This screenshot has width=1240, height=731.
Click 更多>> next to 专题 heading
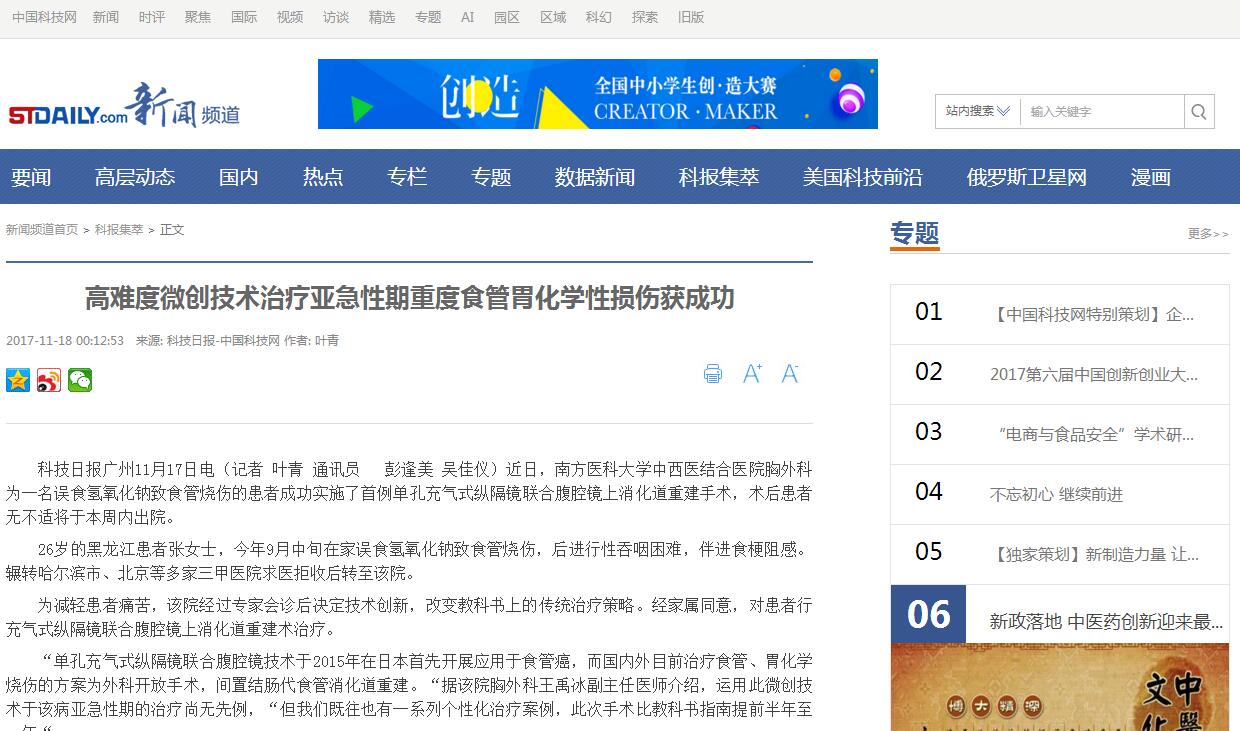(x=1208, y=234)
